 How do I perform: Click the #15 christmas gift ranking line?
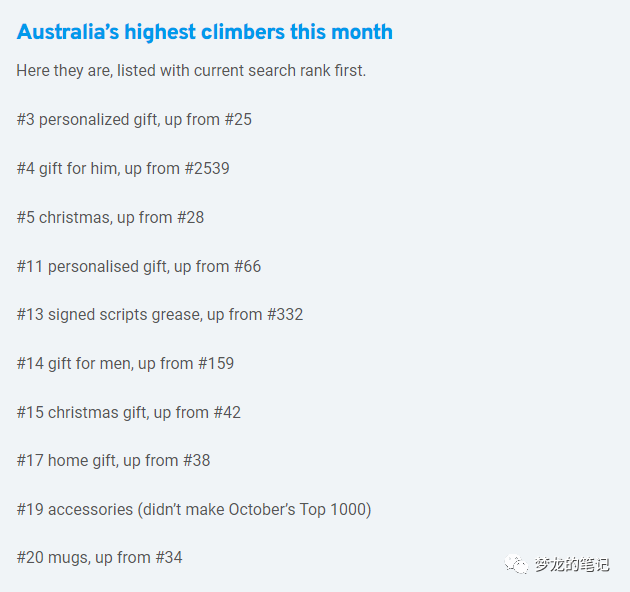tap(129, 413)
